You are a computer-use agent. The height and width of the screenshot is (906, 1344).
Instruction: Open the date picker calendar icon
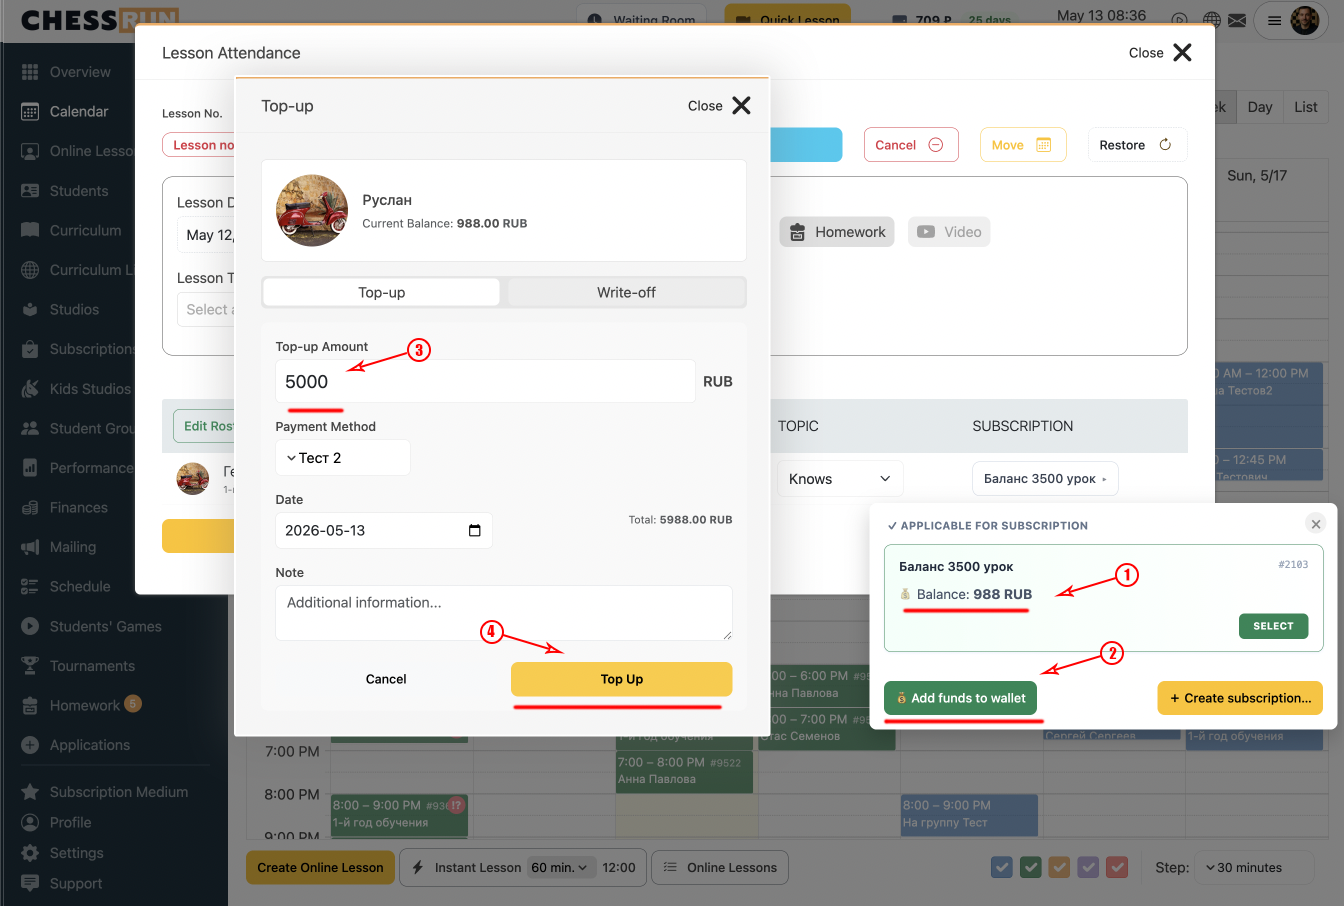474,530
